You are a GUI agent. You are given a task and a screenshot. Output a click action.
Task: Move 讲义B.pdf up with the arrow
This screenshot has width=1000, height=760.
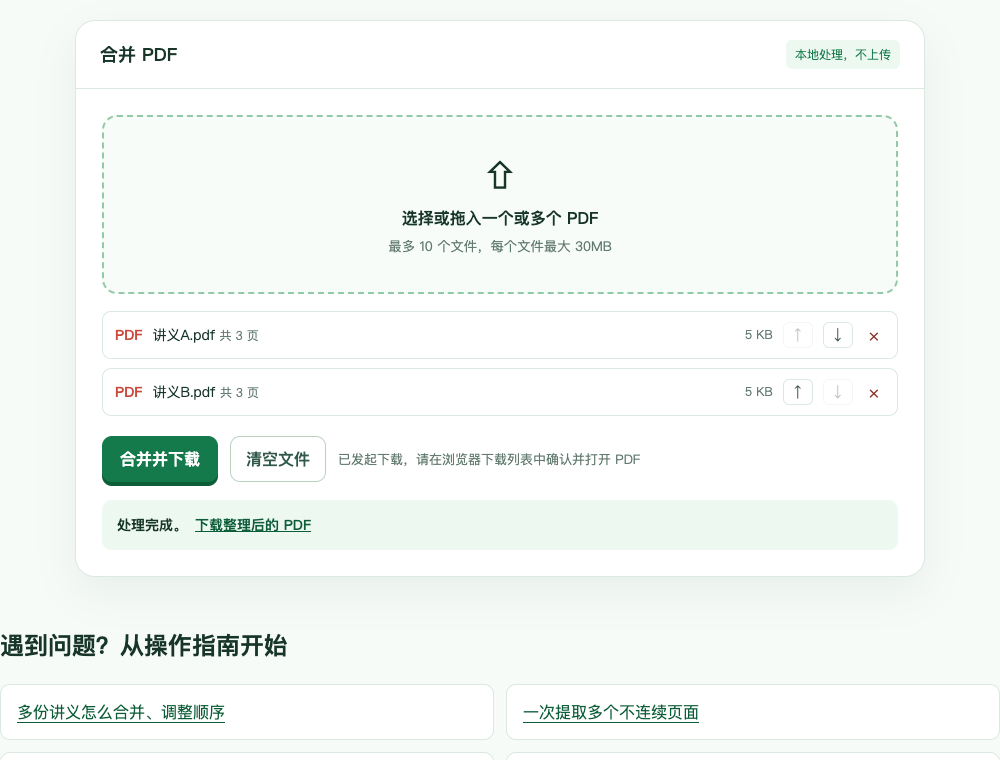[x=797, y=392]
